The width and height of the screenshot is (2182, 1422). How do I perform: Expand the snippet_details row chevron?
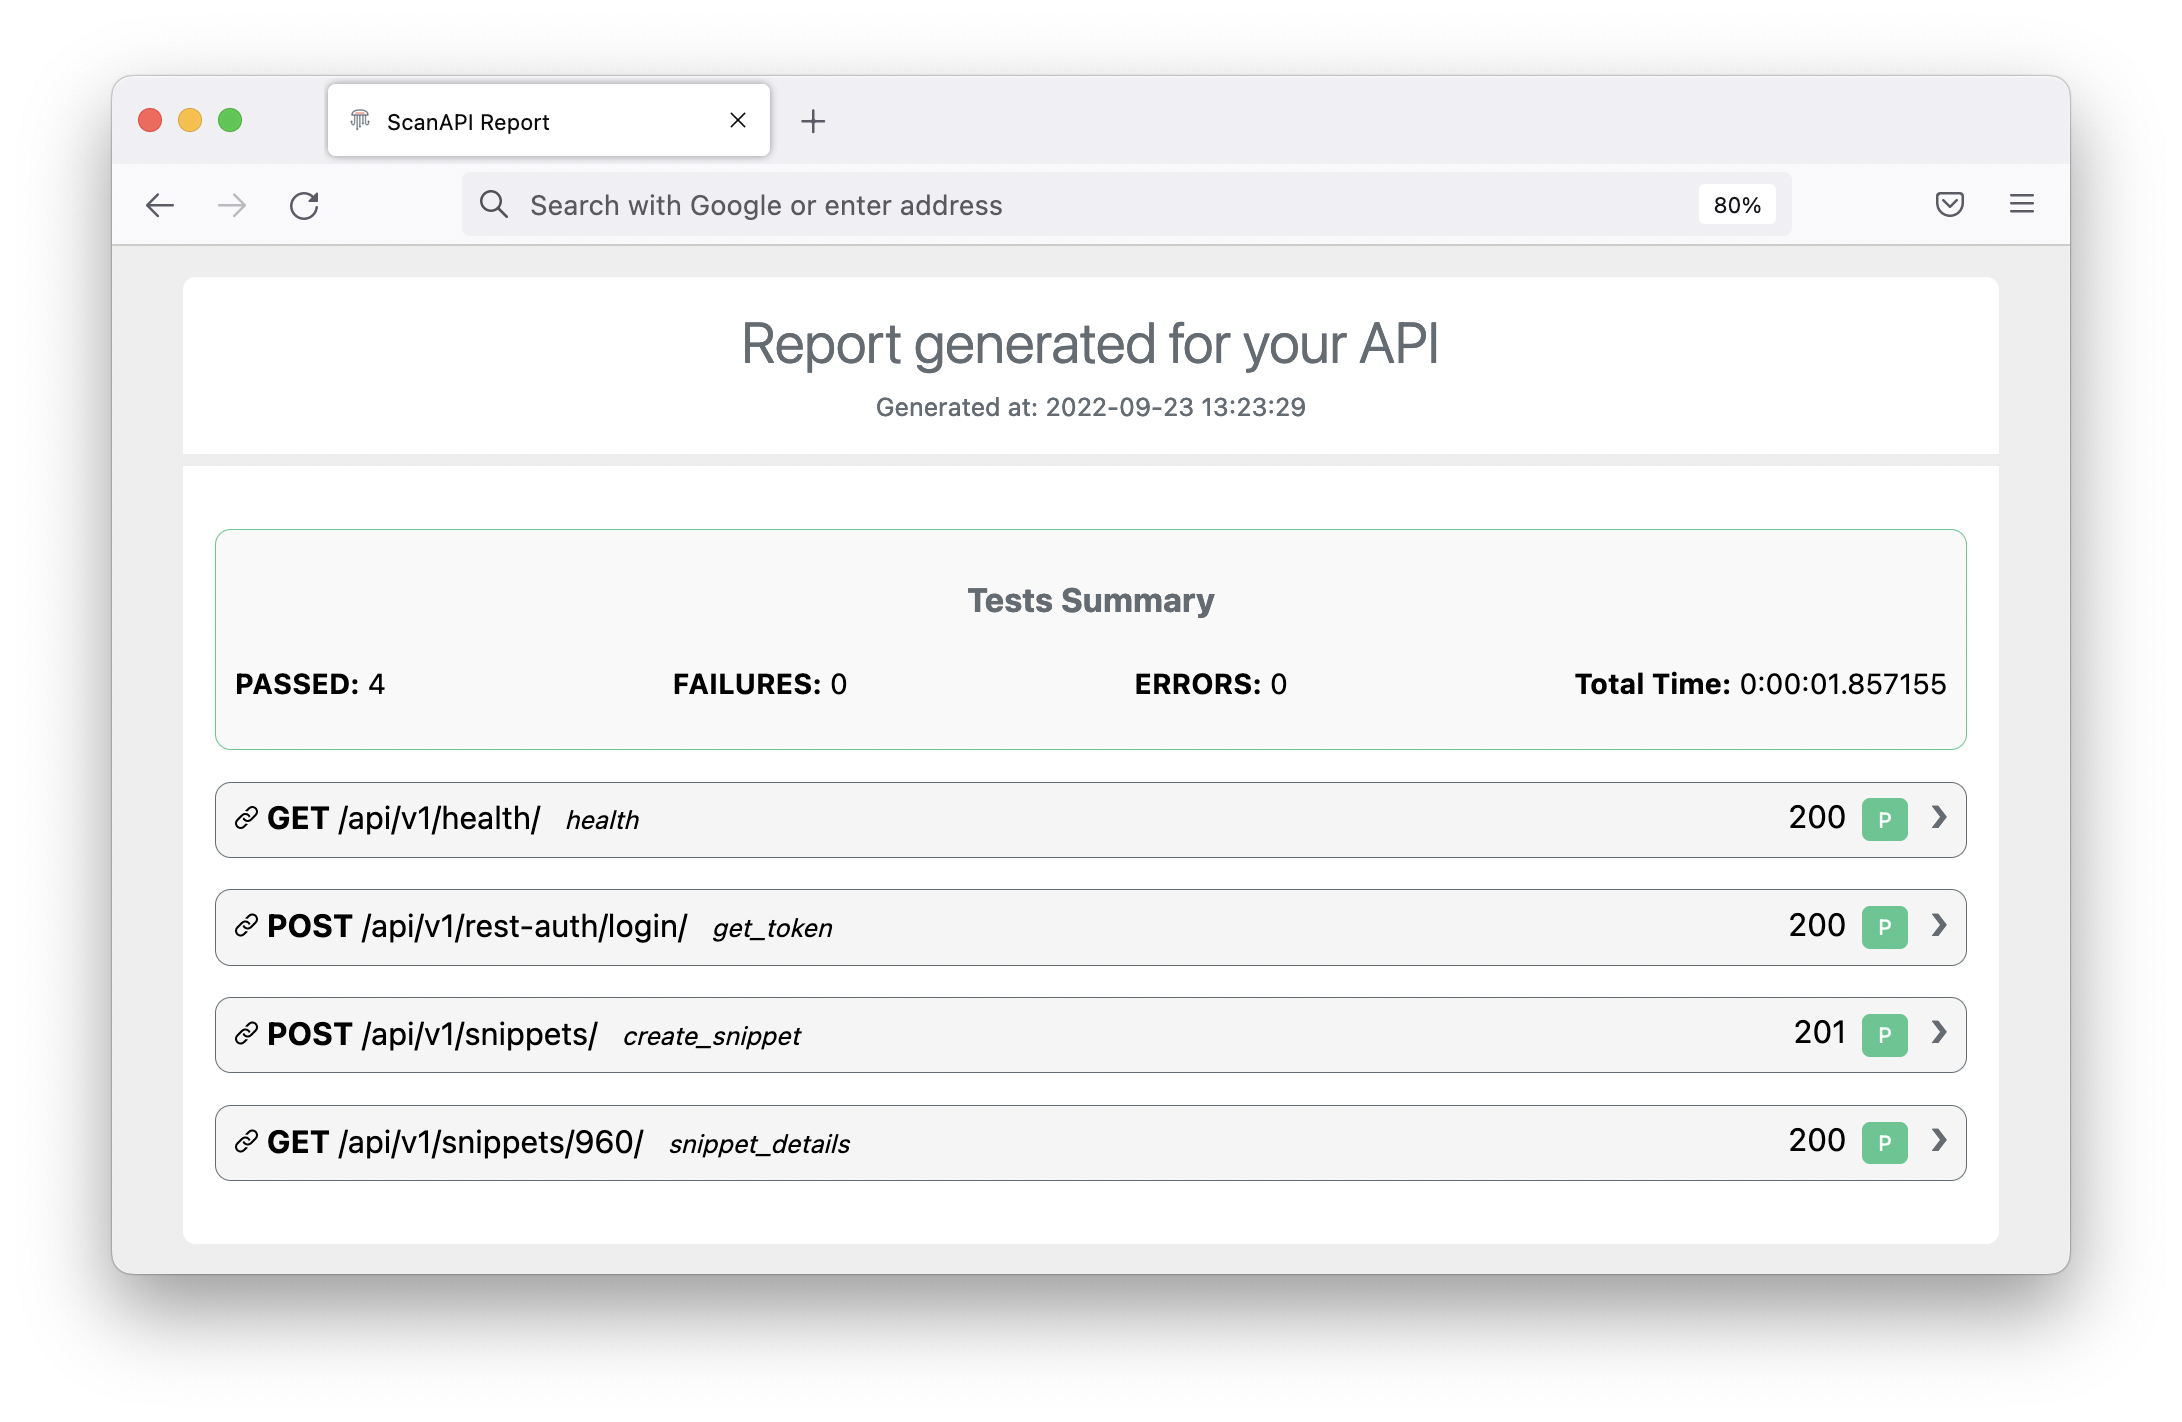click(1939, 1142)
